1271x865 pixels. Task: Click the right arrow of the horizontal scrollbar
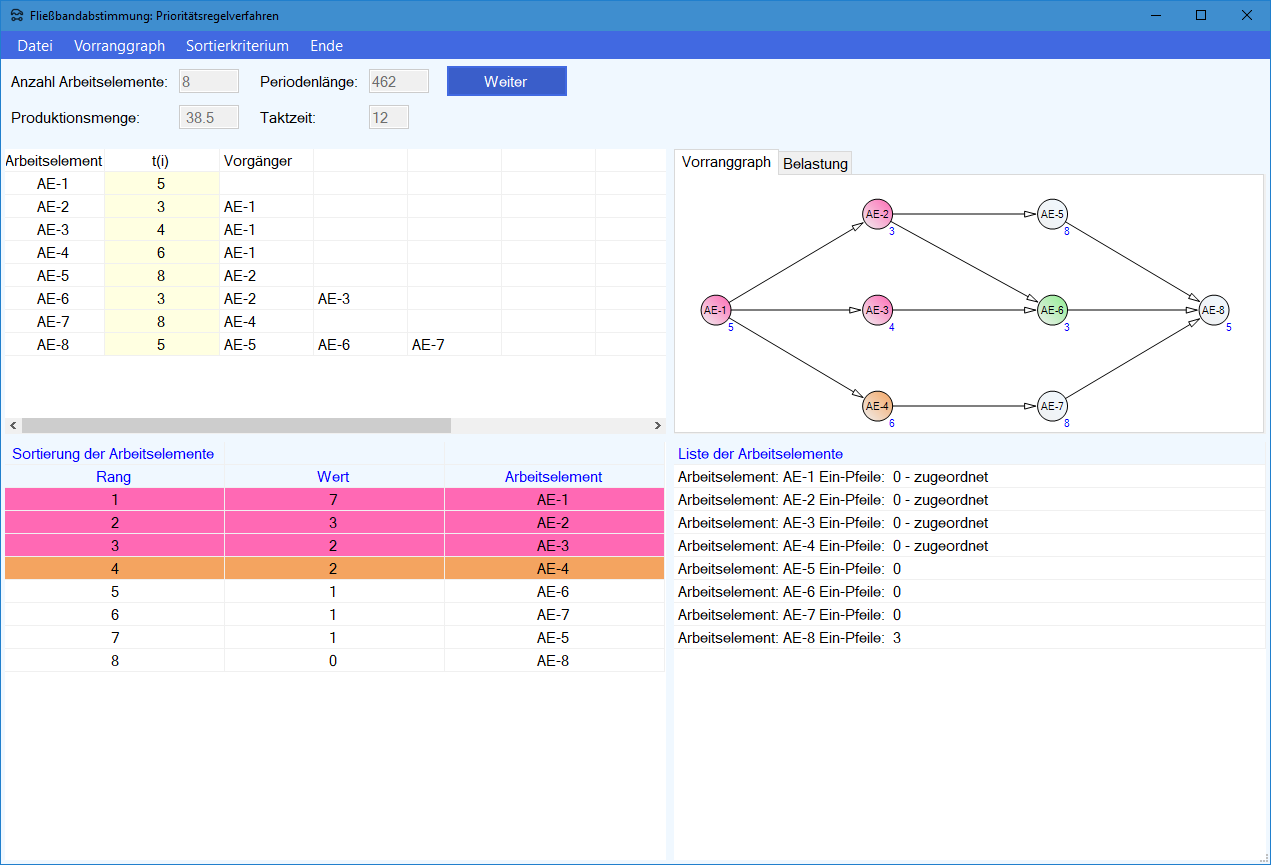(x=657, y=426)
